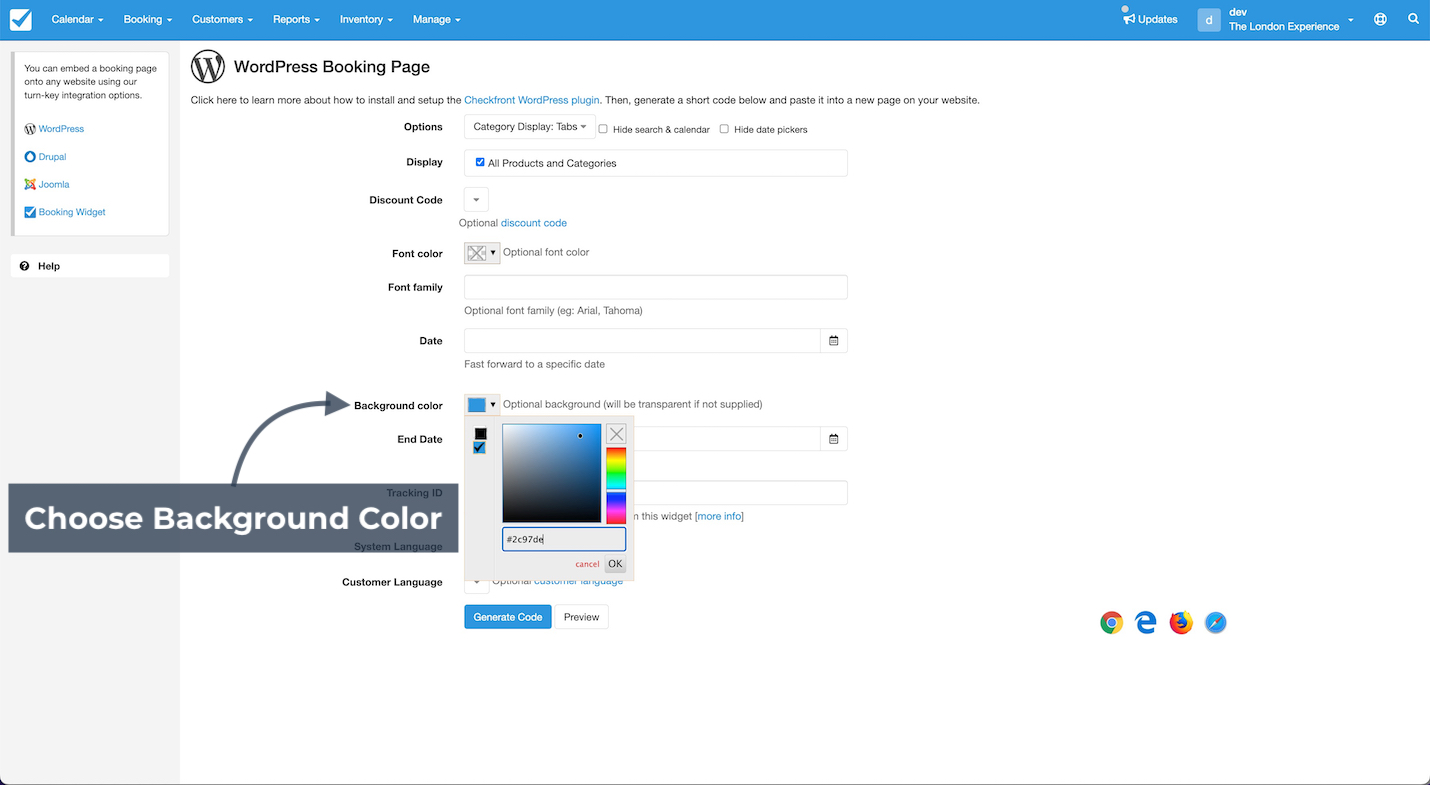The width and height of the screenshot is (1430, 785).
Task: Open Category Display: Tabs dropdown
Action: (x=530, y=127)
